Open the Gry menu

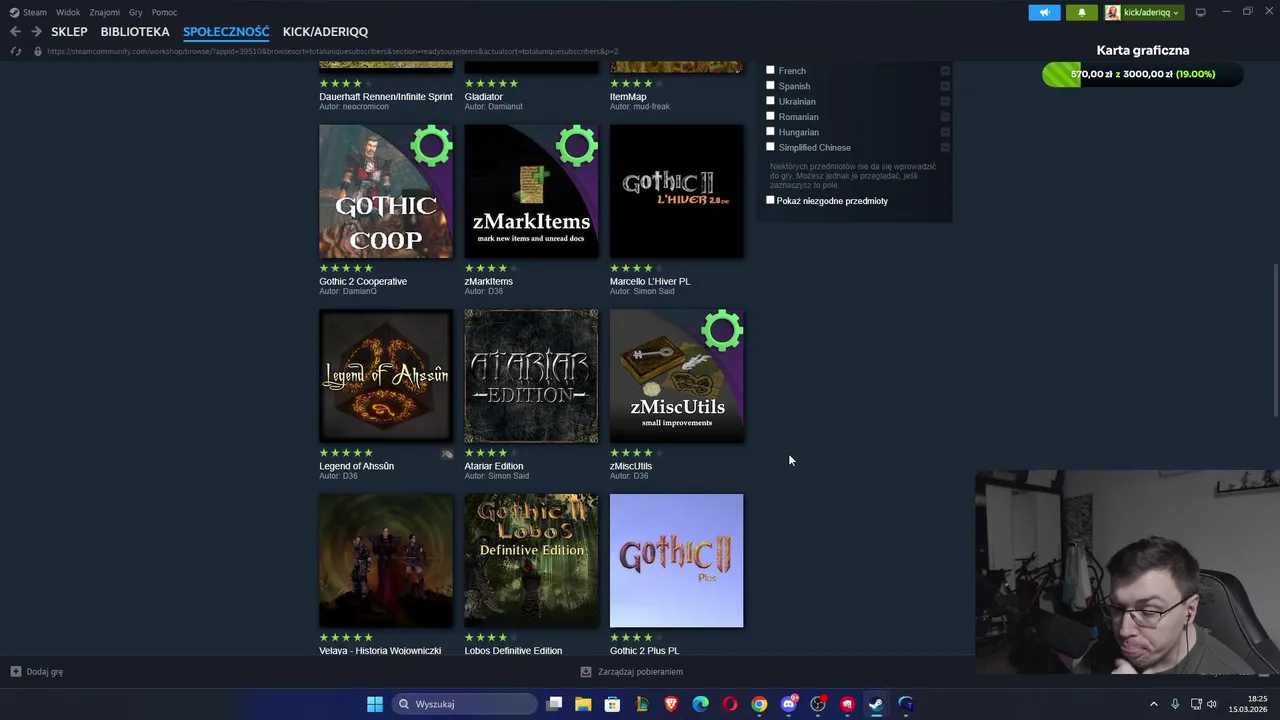pyautogui.click(x=136, y=12)
